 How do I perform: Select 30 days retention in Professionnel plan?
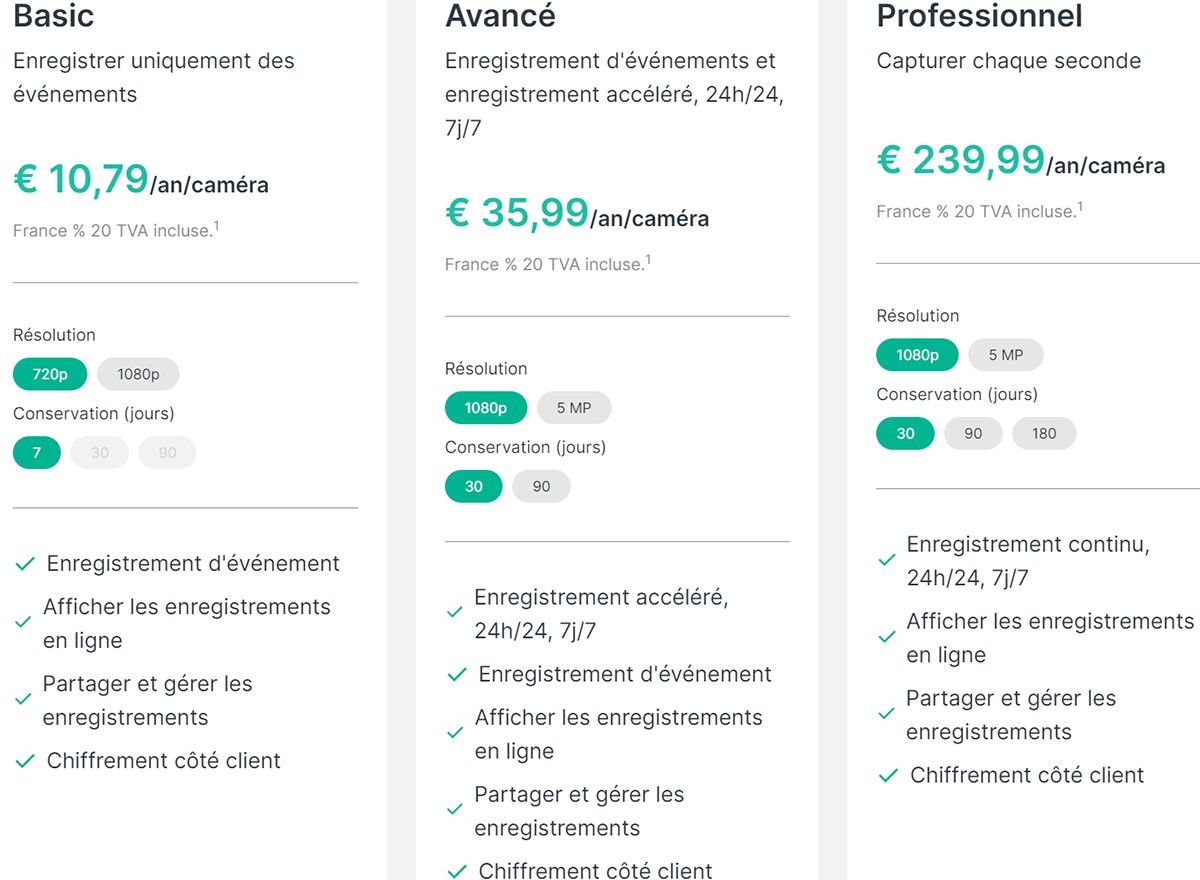tap(905, 434)
